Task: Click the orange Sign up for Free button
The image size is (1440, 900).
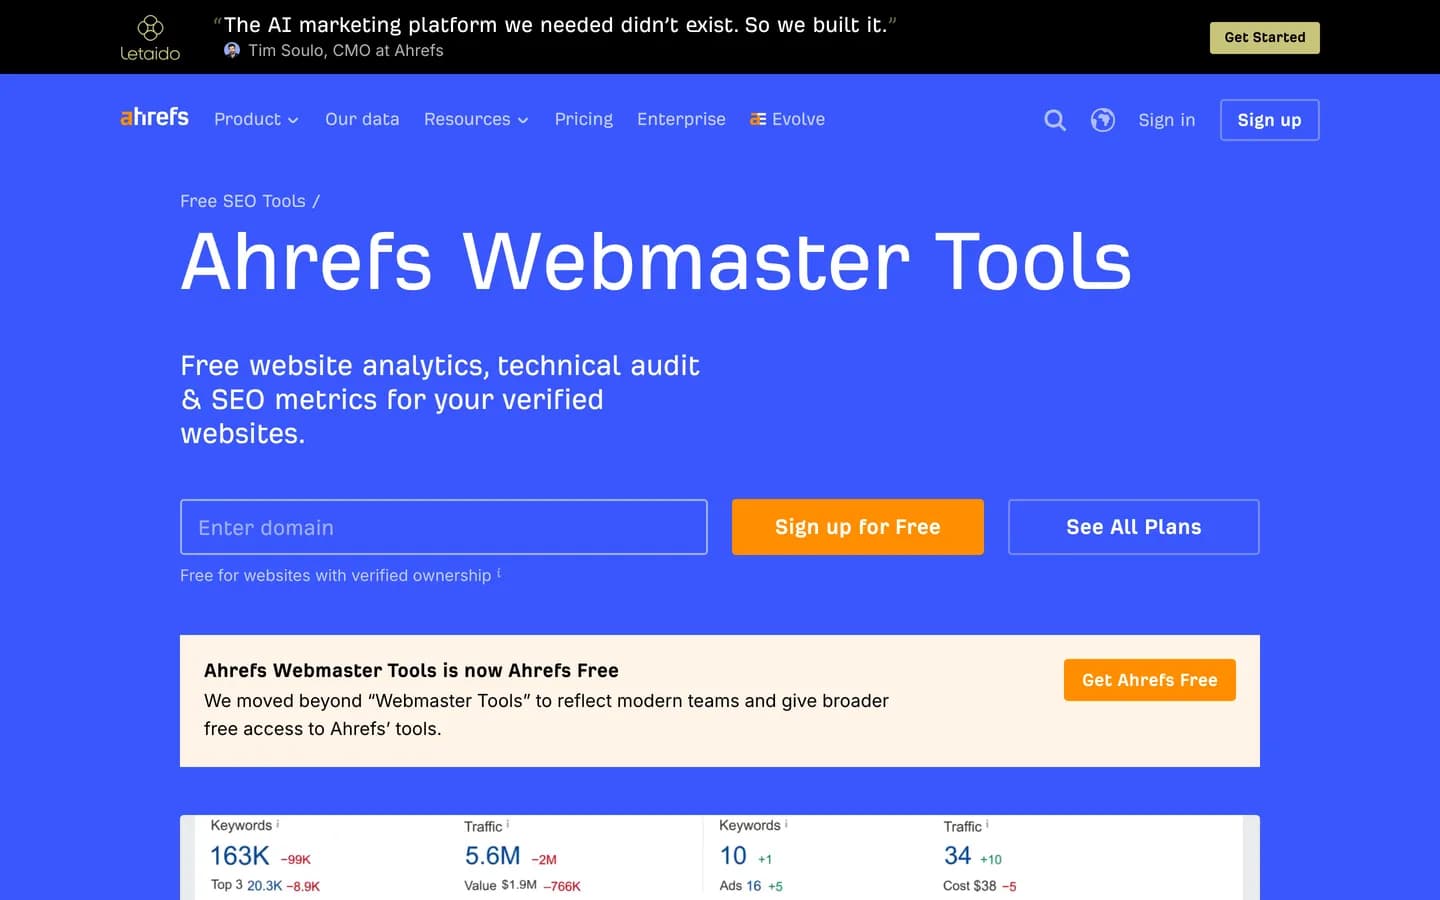Action: (x=858, y=527)
